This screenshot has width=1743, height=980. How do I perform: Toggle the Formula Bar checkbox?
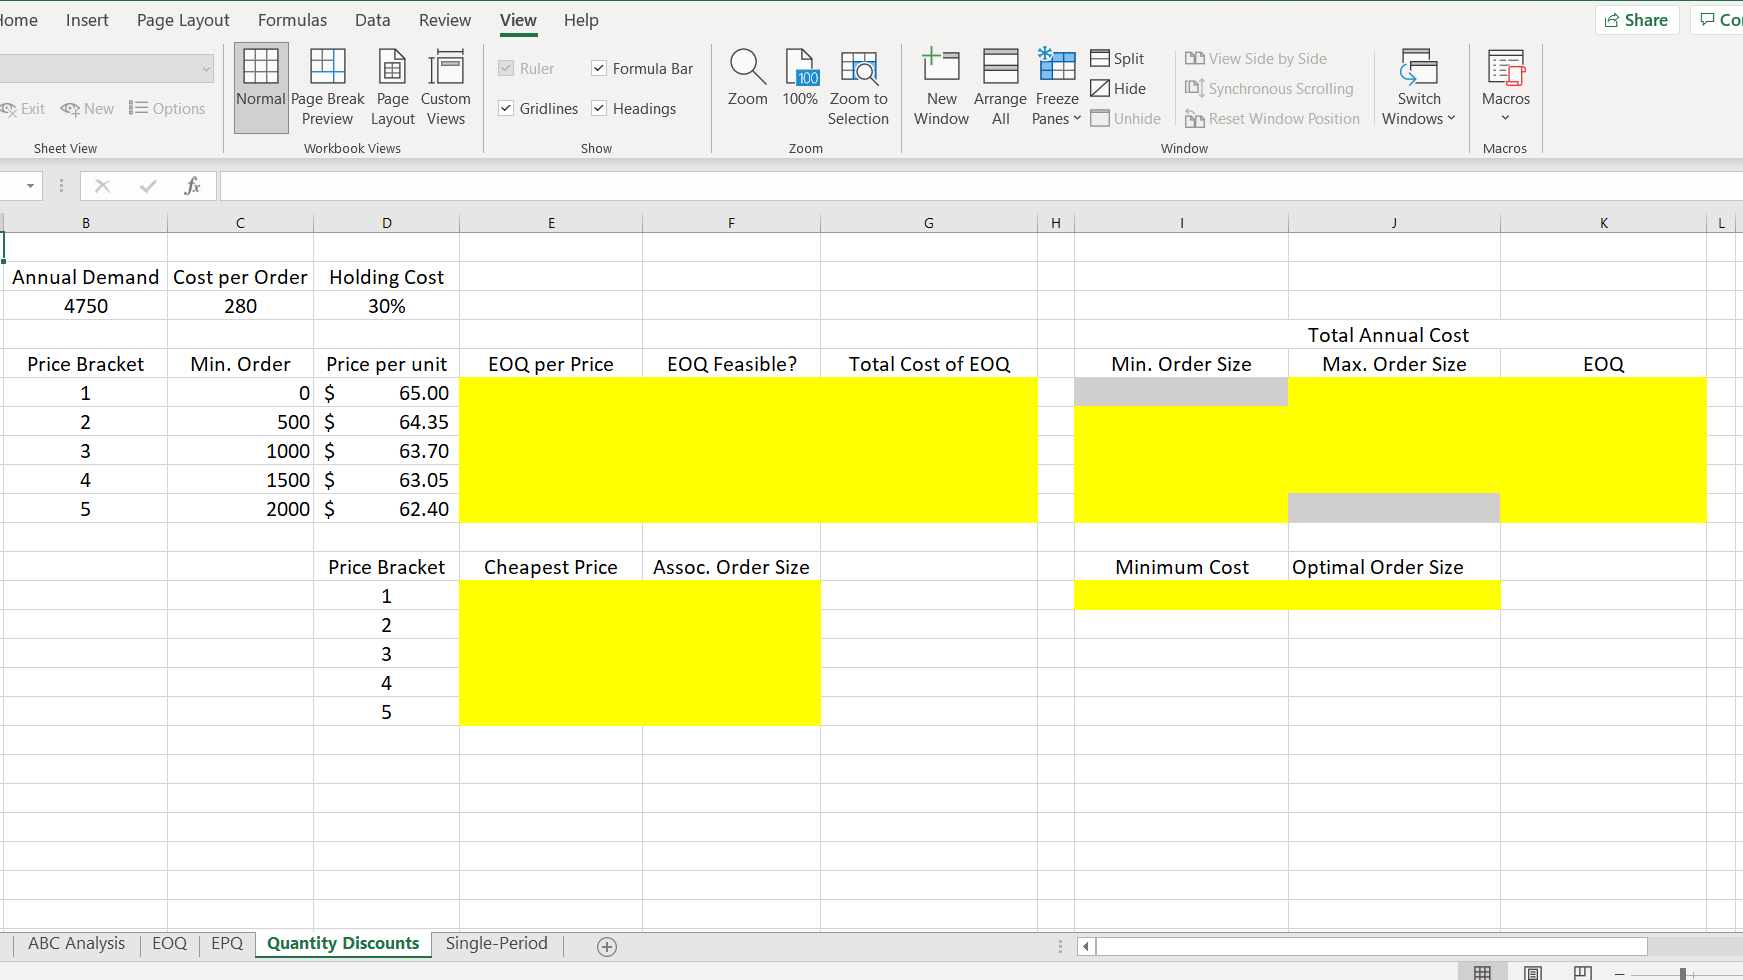pyautogui.click(x=599, y=69)
